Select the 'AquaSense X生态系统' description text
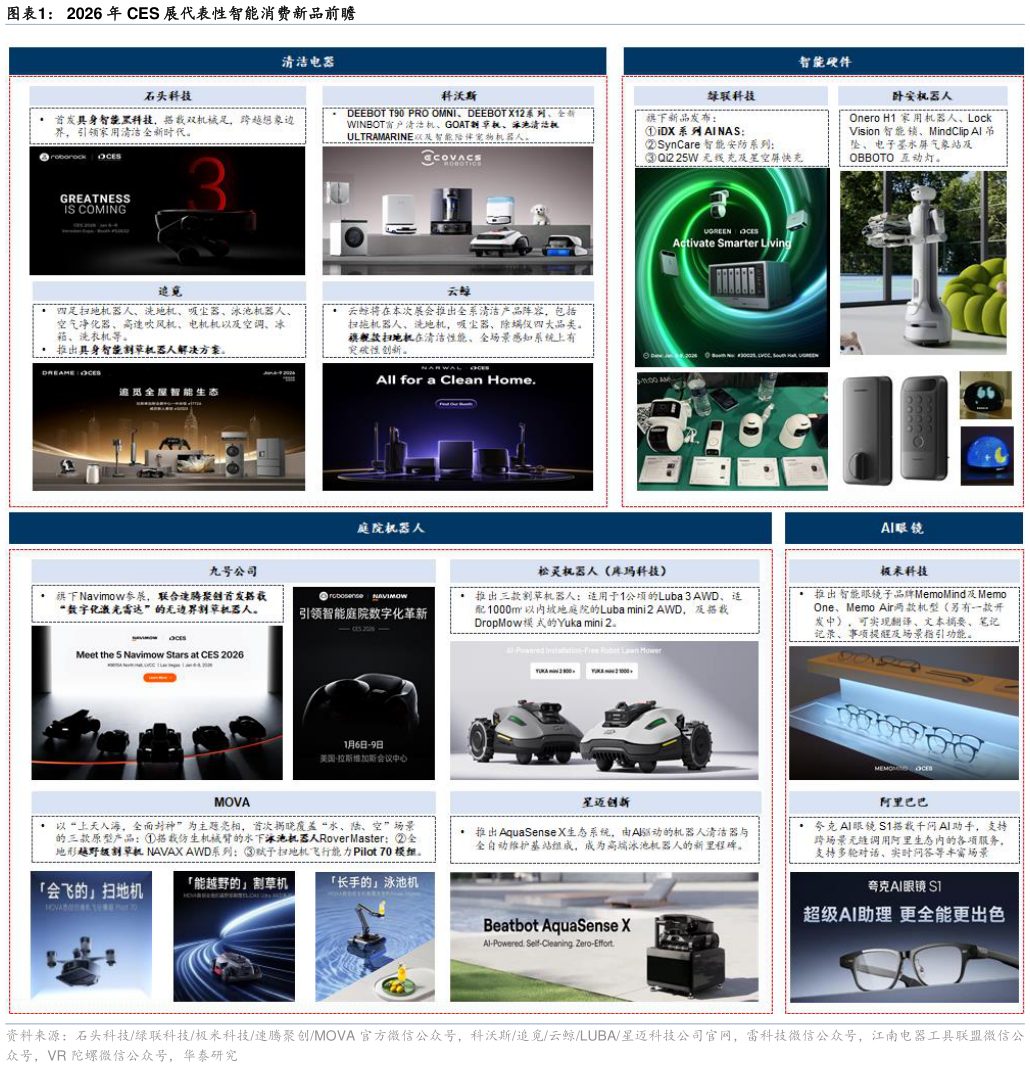This screenshot has height=1068, width=1030. point(604,838)
